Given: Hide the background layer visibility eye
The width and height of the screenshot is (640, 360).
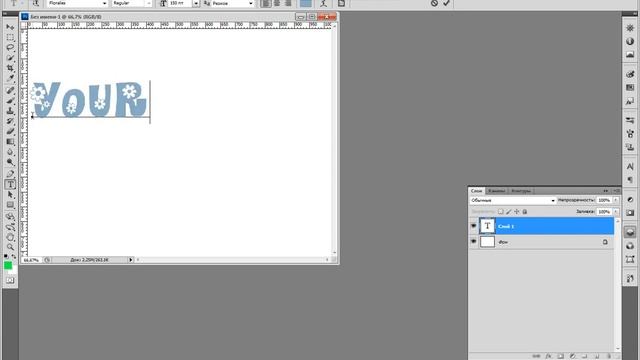Looking at the screenshot, I should pyautogui.click(x=473, y=242).
